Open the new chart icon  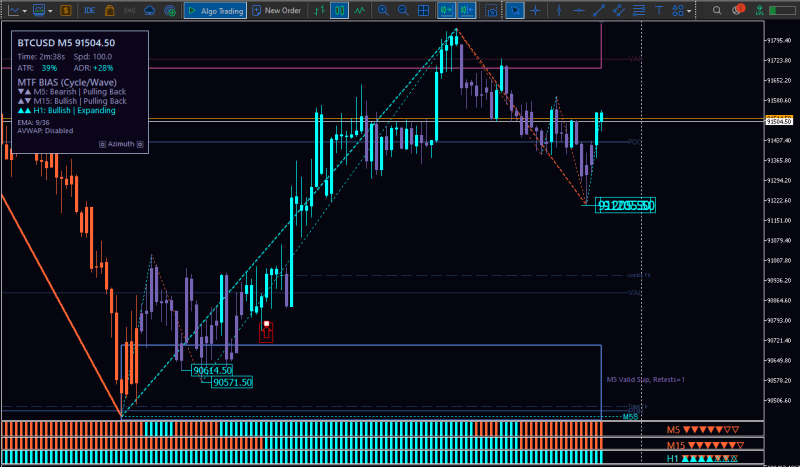(14, 10)
